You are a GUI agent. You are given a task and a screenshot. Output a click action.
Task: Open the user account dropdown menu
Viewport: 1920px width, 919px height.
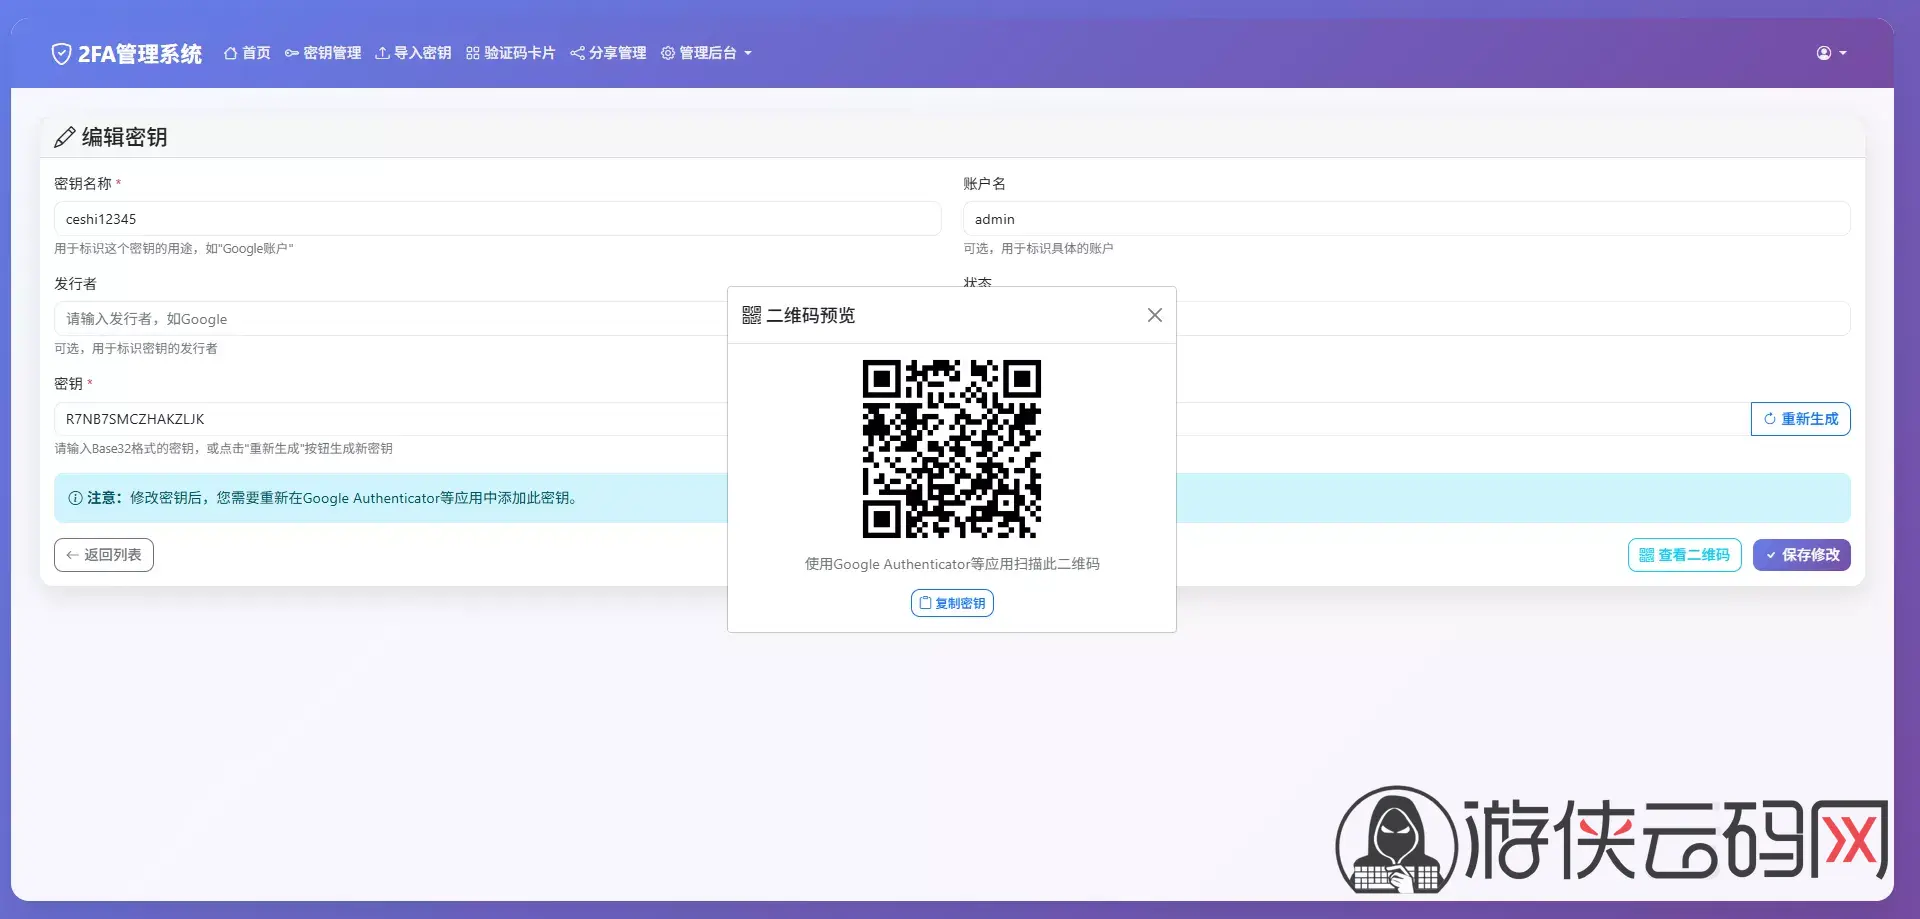click(x=1831, y=53)
